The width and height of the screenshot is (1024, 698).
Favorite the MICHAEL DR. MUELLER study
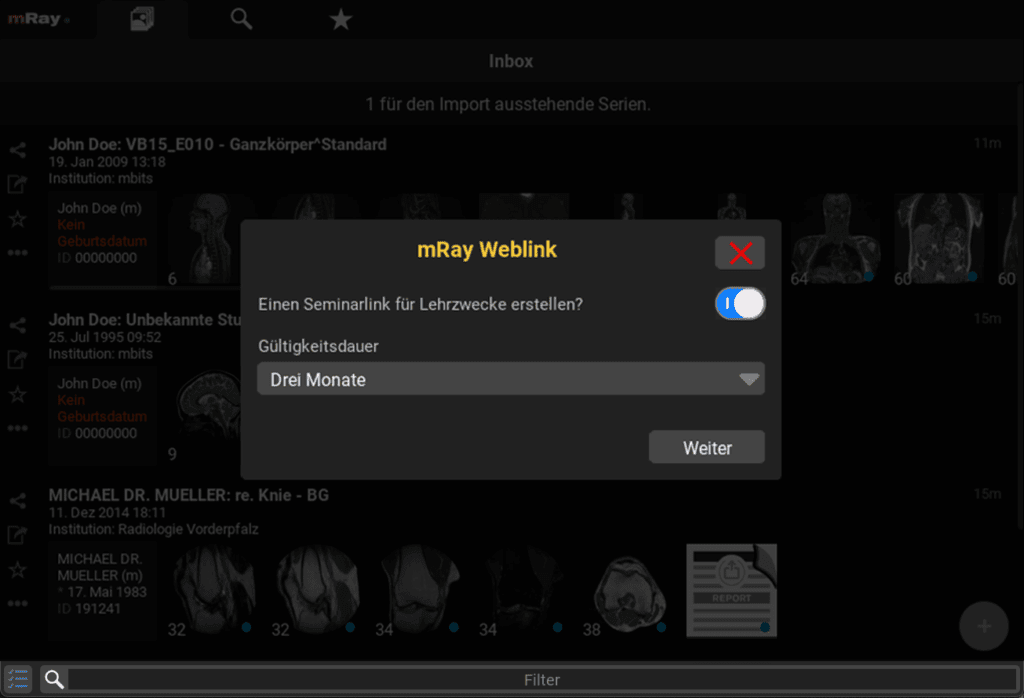(x=17, y=569)
